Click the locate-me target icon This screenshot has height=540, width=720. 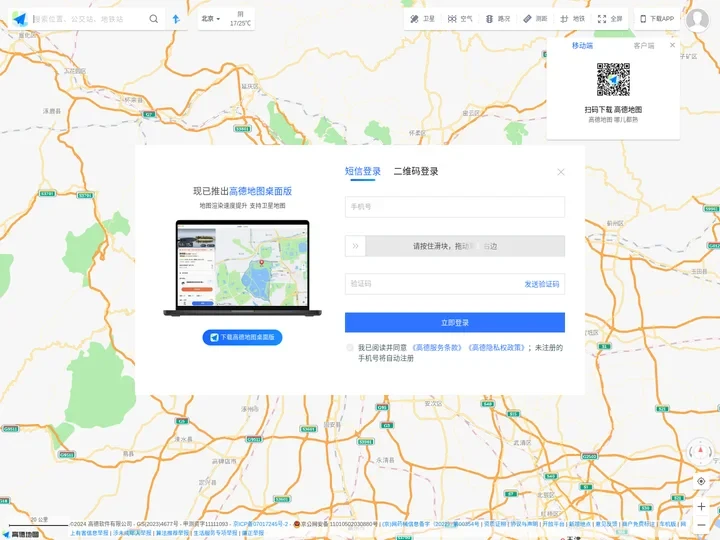[x=701, y=481]
